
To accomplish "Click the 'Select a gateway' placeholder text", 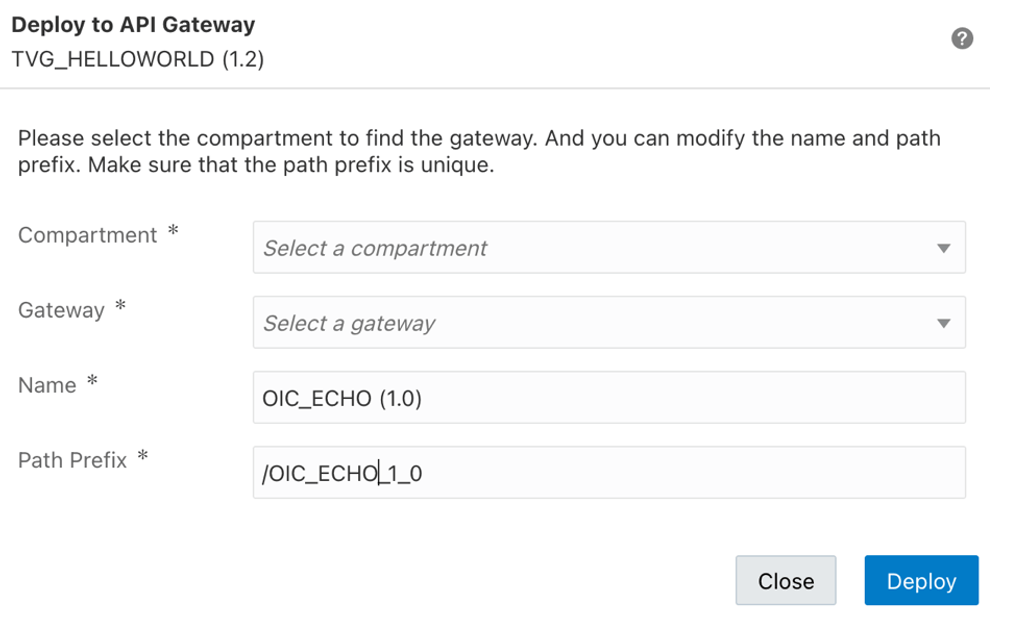I will pos(349,323).
